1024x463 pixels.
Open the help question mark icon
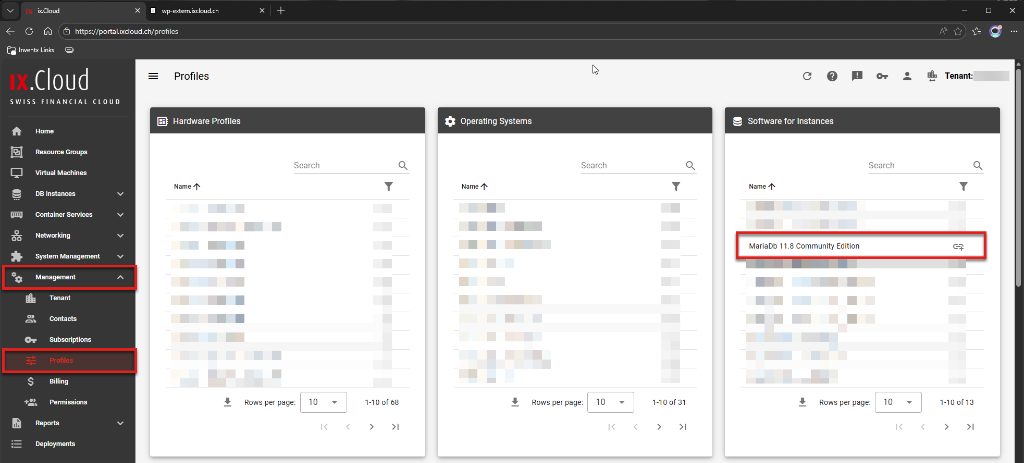click(832, 76)
